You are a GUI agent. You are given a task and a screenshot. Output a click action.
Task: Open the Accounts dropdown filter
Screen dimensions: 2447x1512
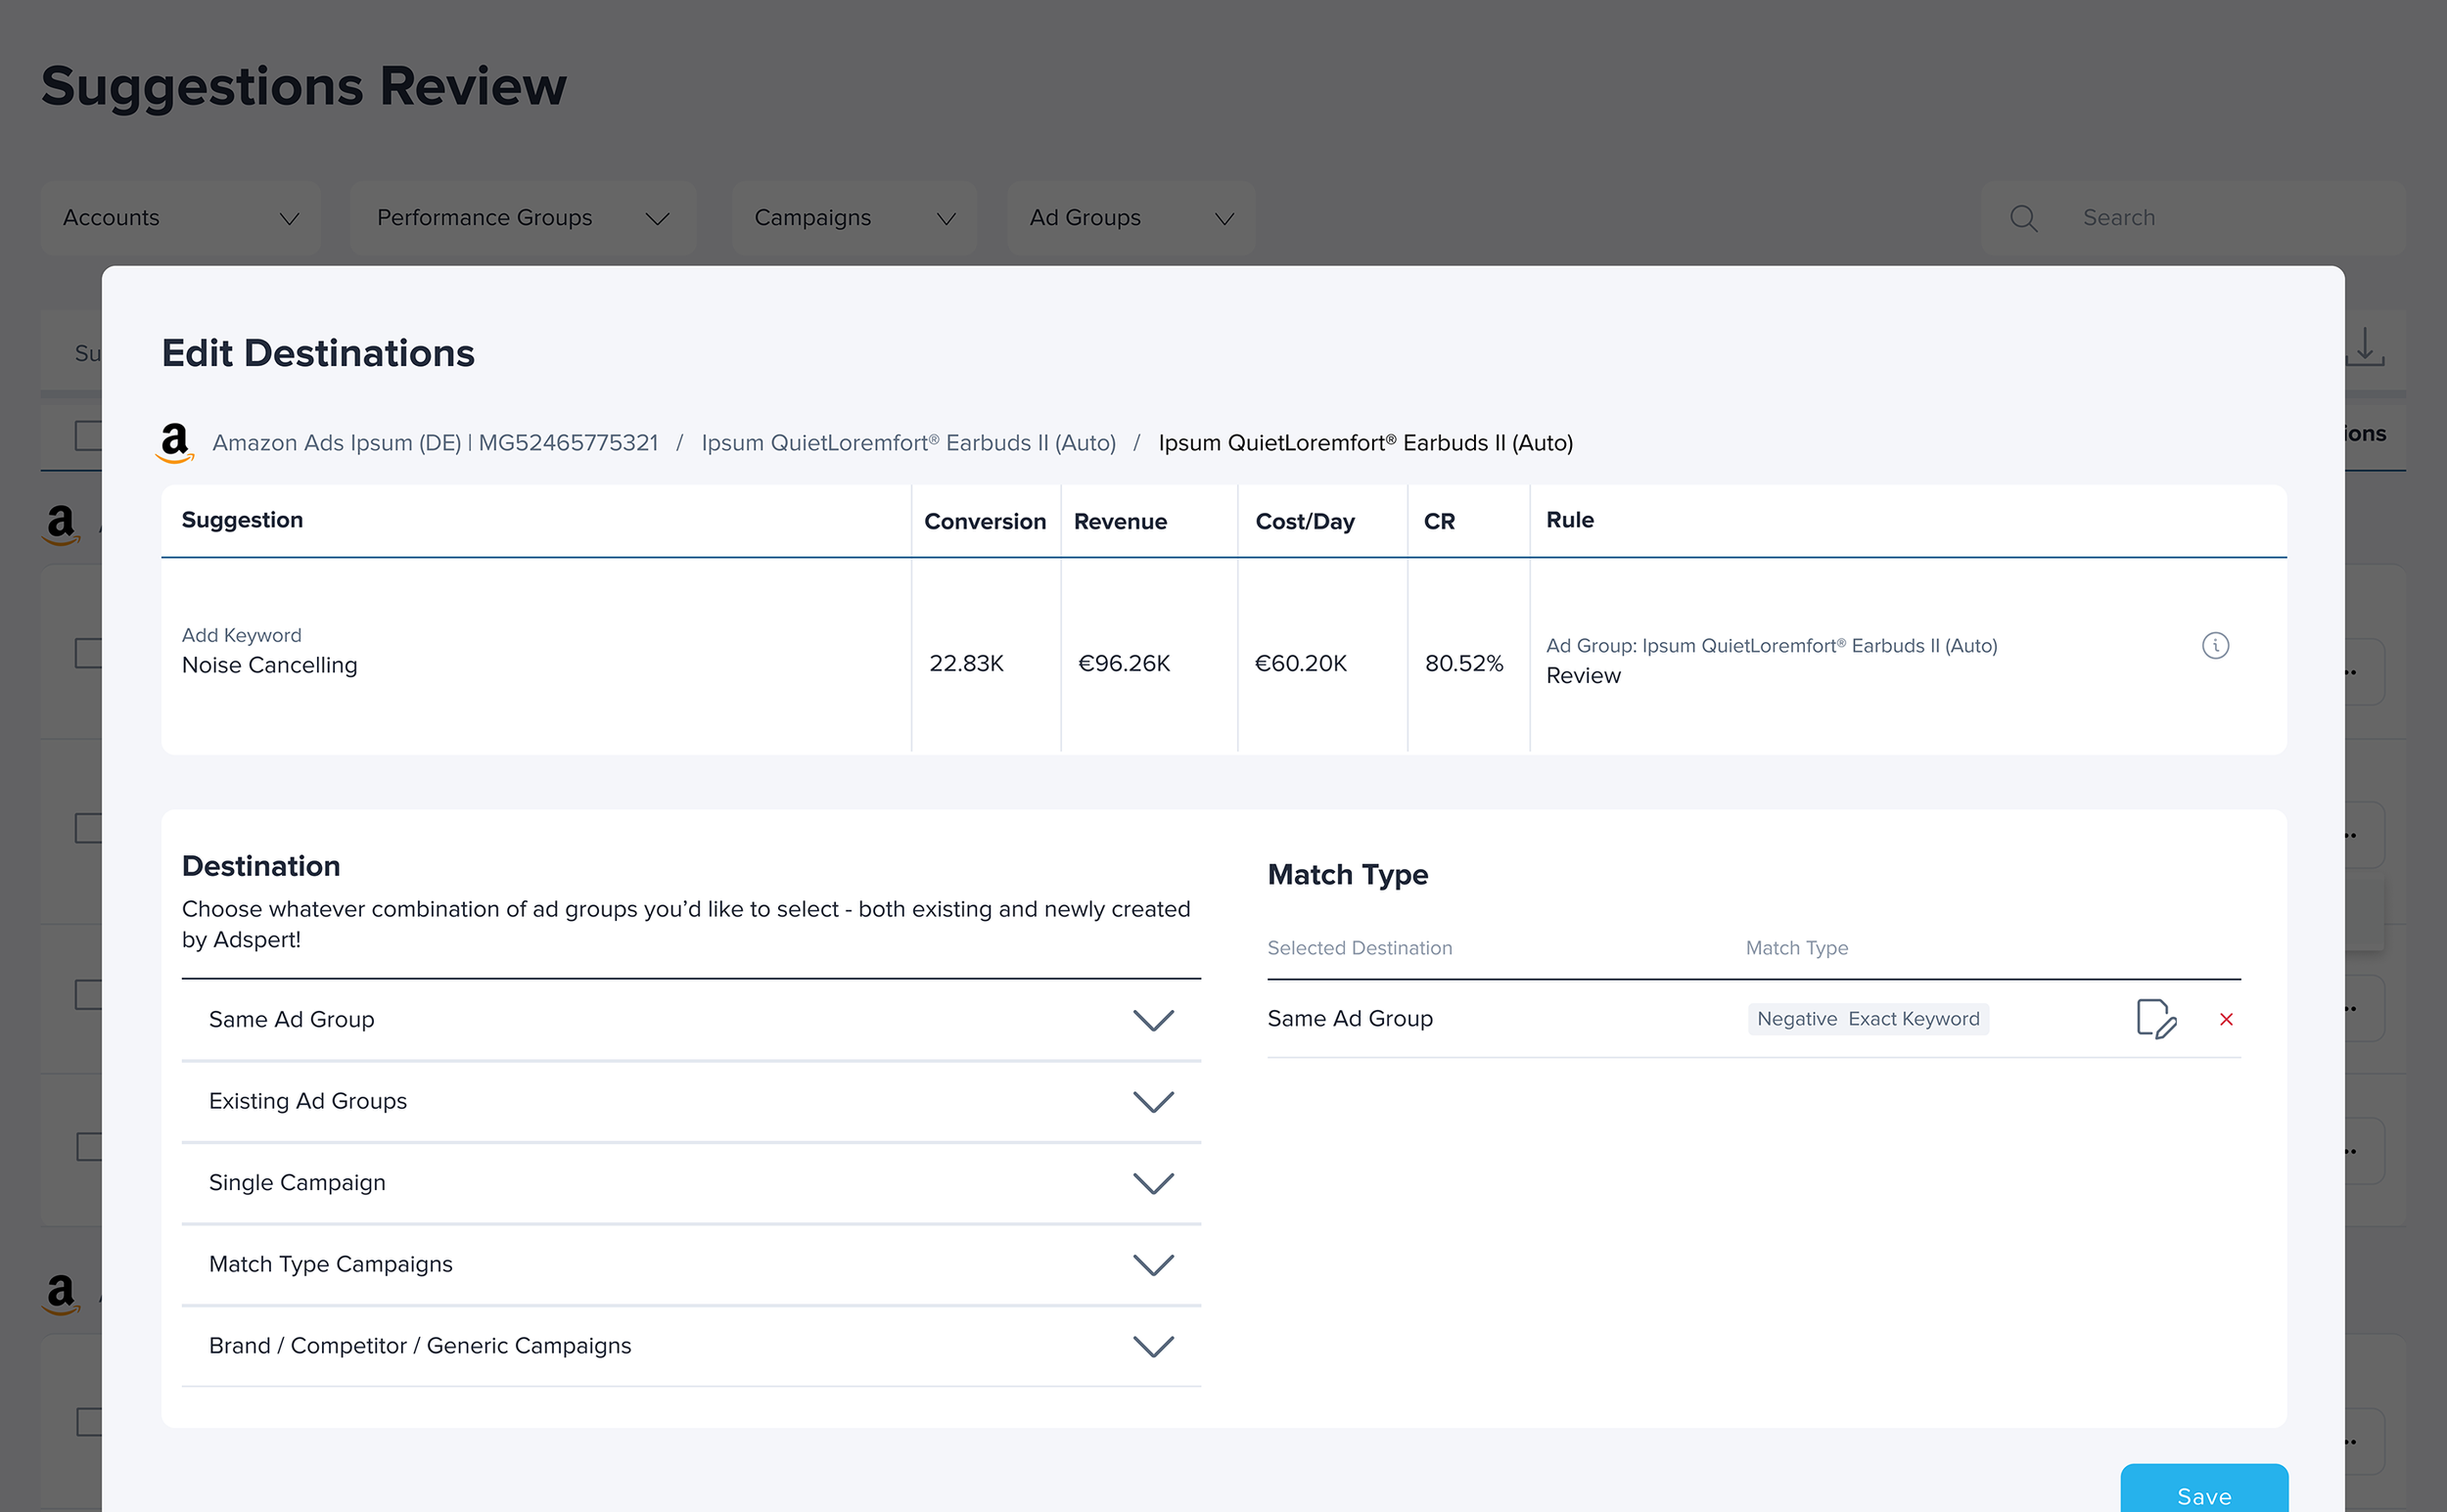pyautogui.click(x=180, y=218)
